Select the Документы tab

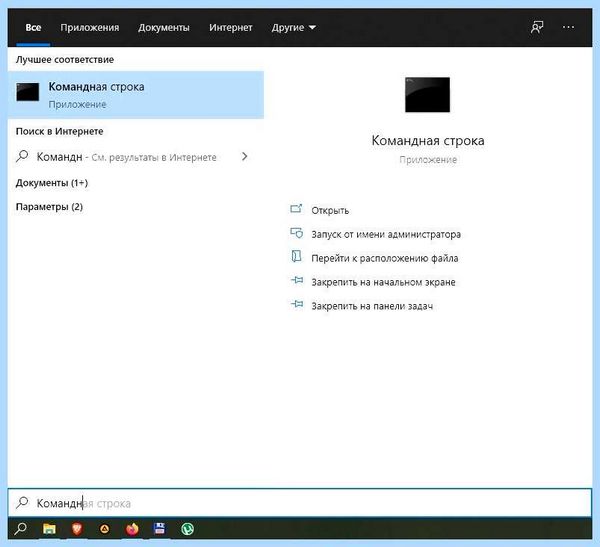[x=164, y=28]
